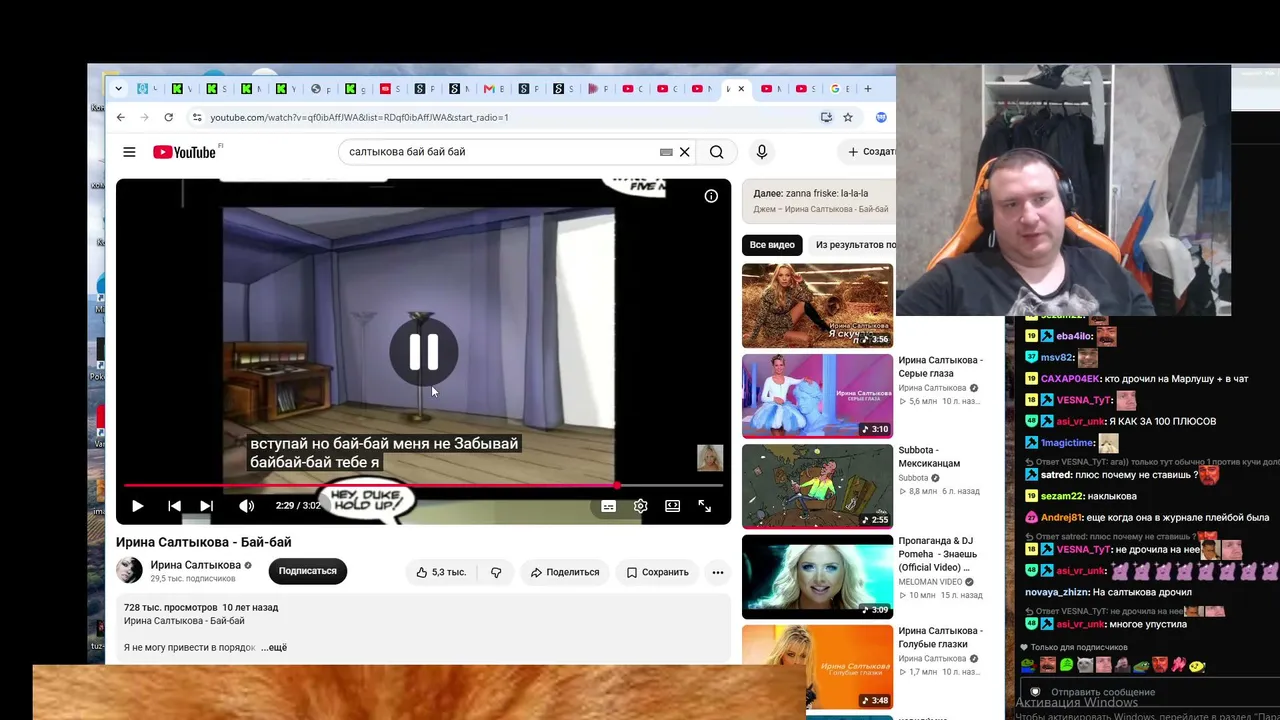Share the video via Поделиться
The width and height of the screenshot is (1280, 720).
click(x=565, y=572)
